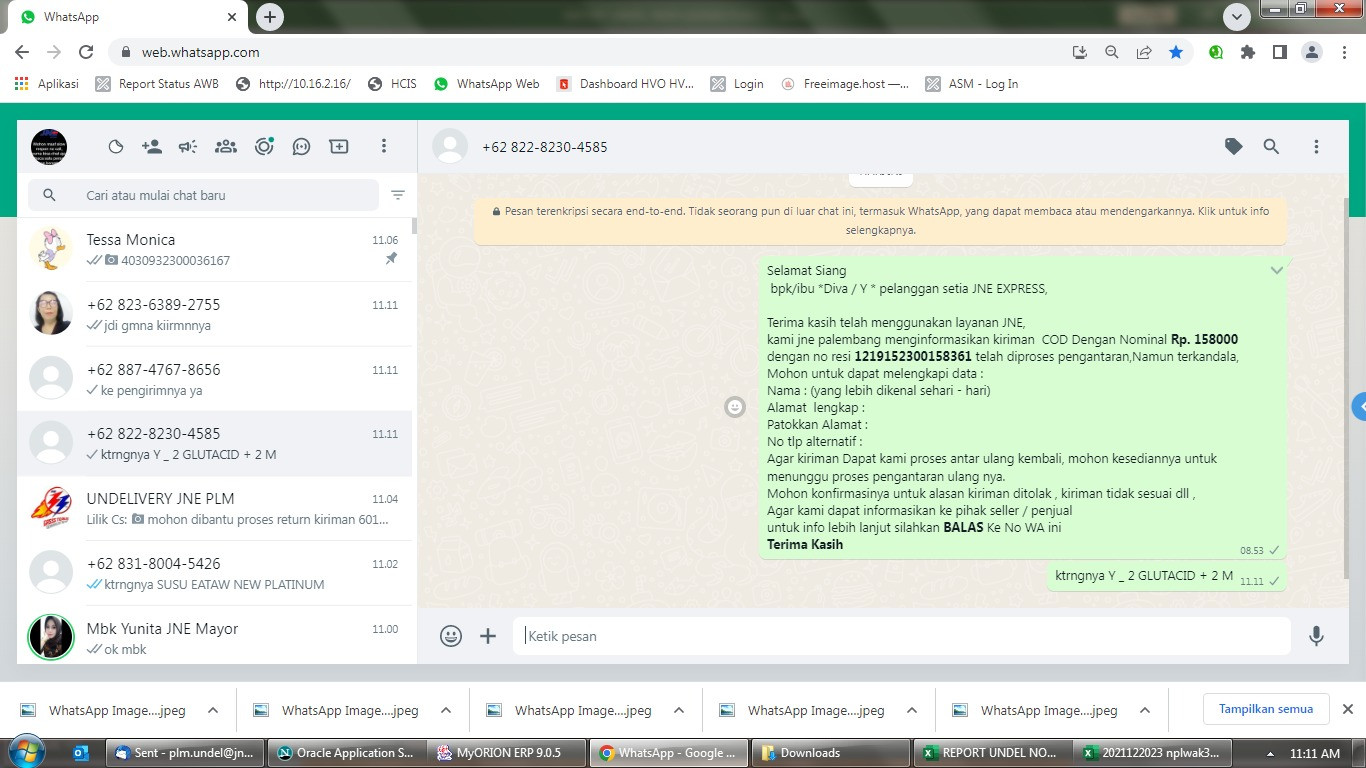Click the share icon in address bar
This screenshot has height=768, width=1366.
coord(1144,52)
